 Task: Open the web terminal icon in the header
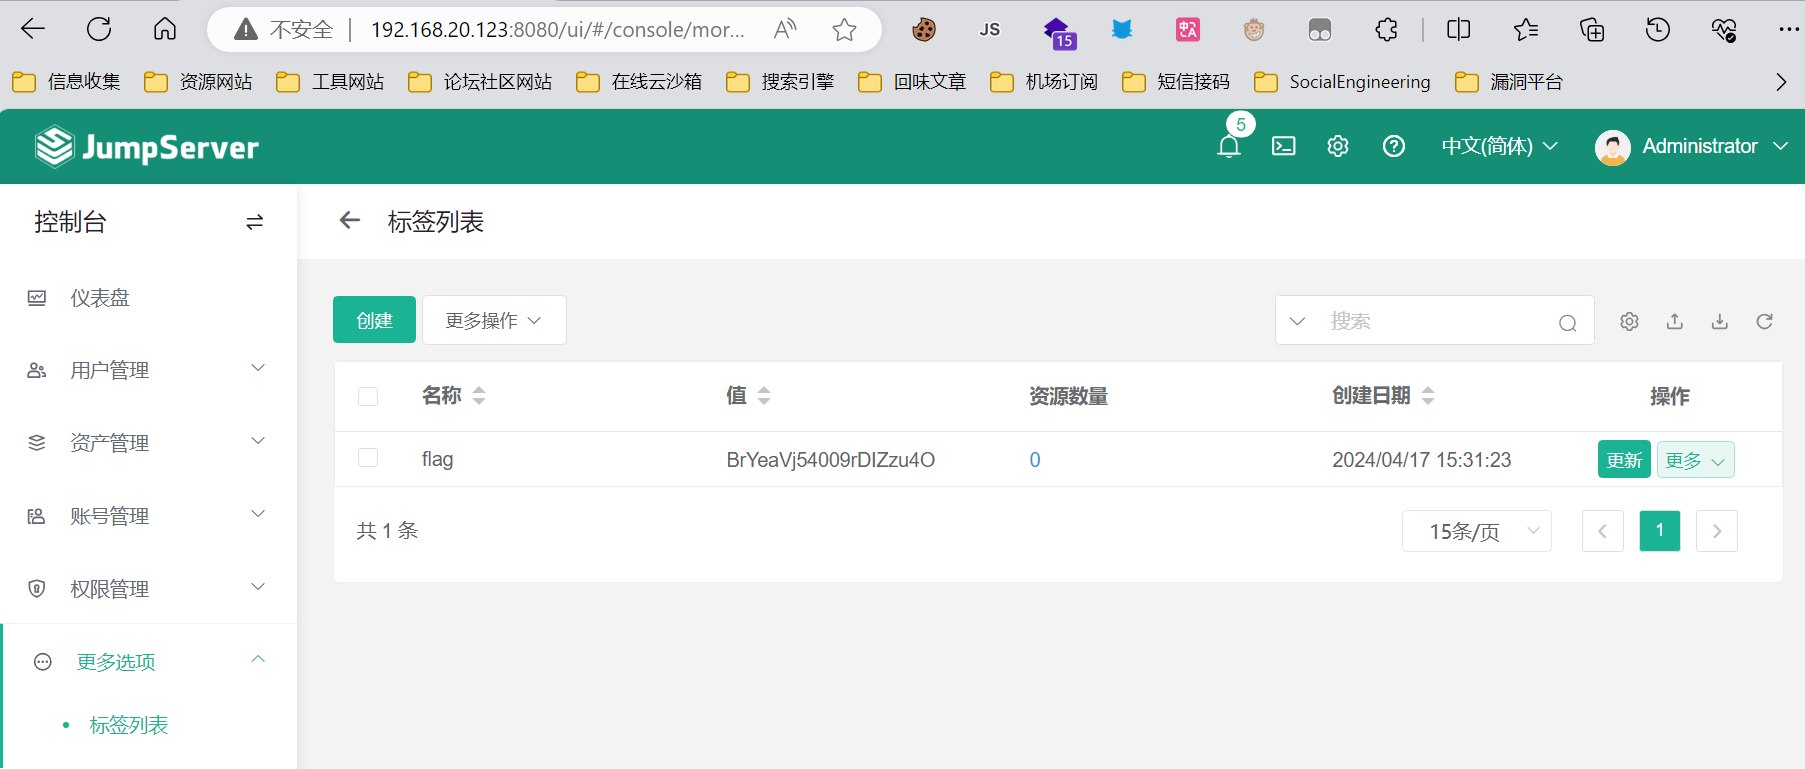tap(1284, 146)
